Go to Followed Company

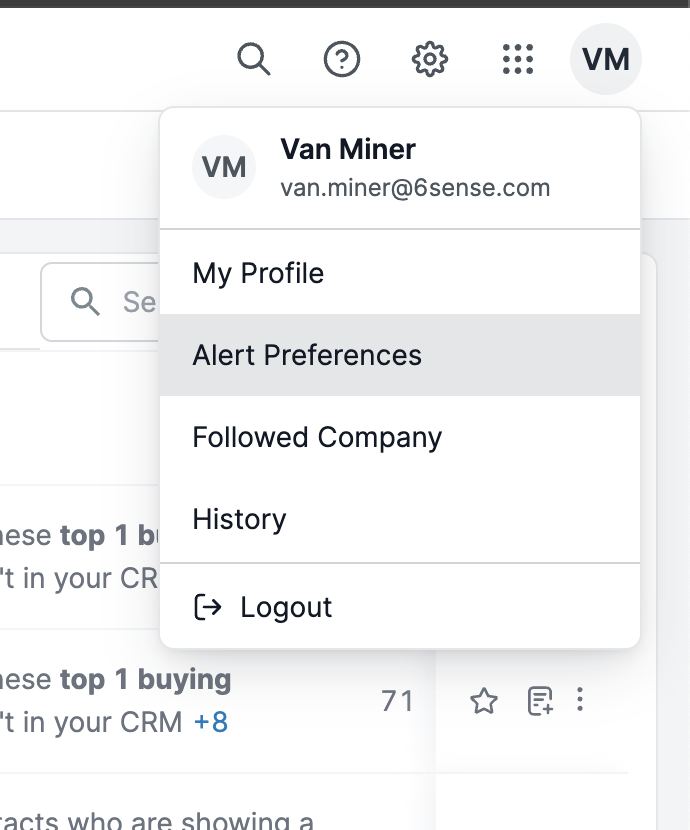pos(400,437)
